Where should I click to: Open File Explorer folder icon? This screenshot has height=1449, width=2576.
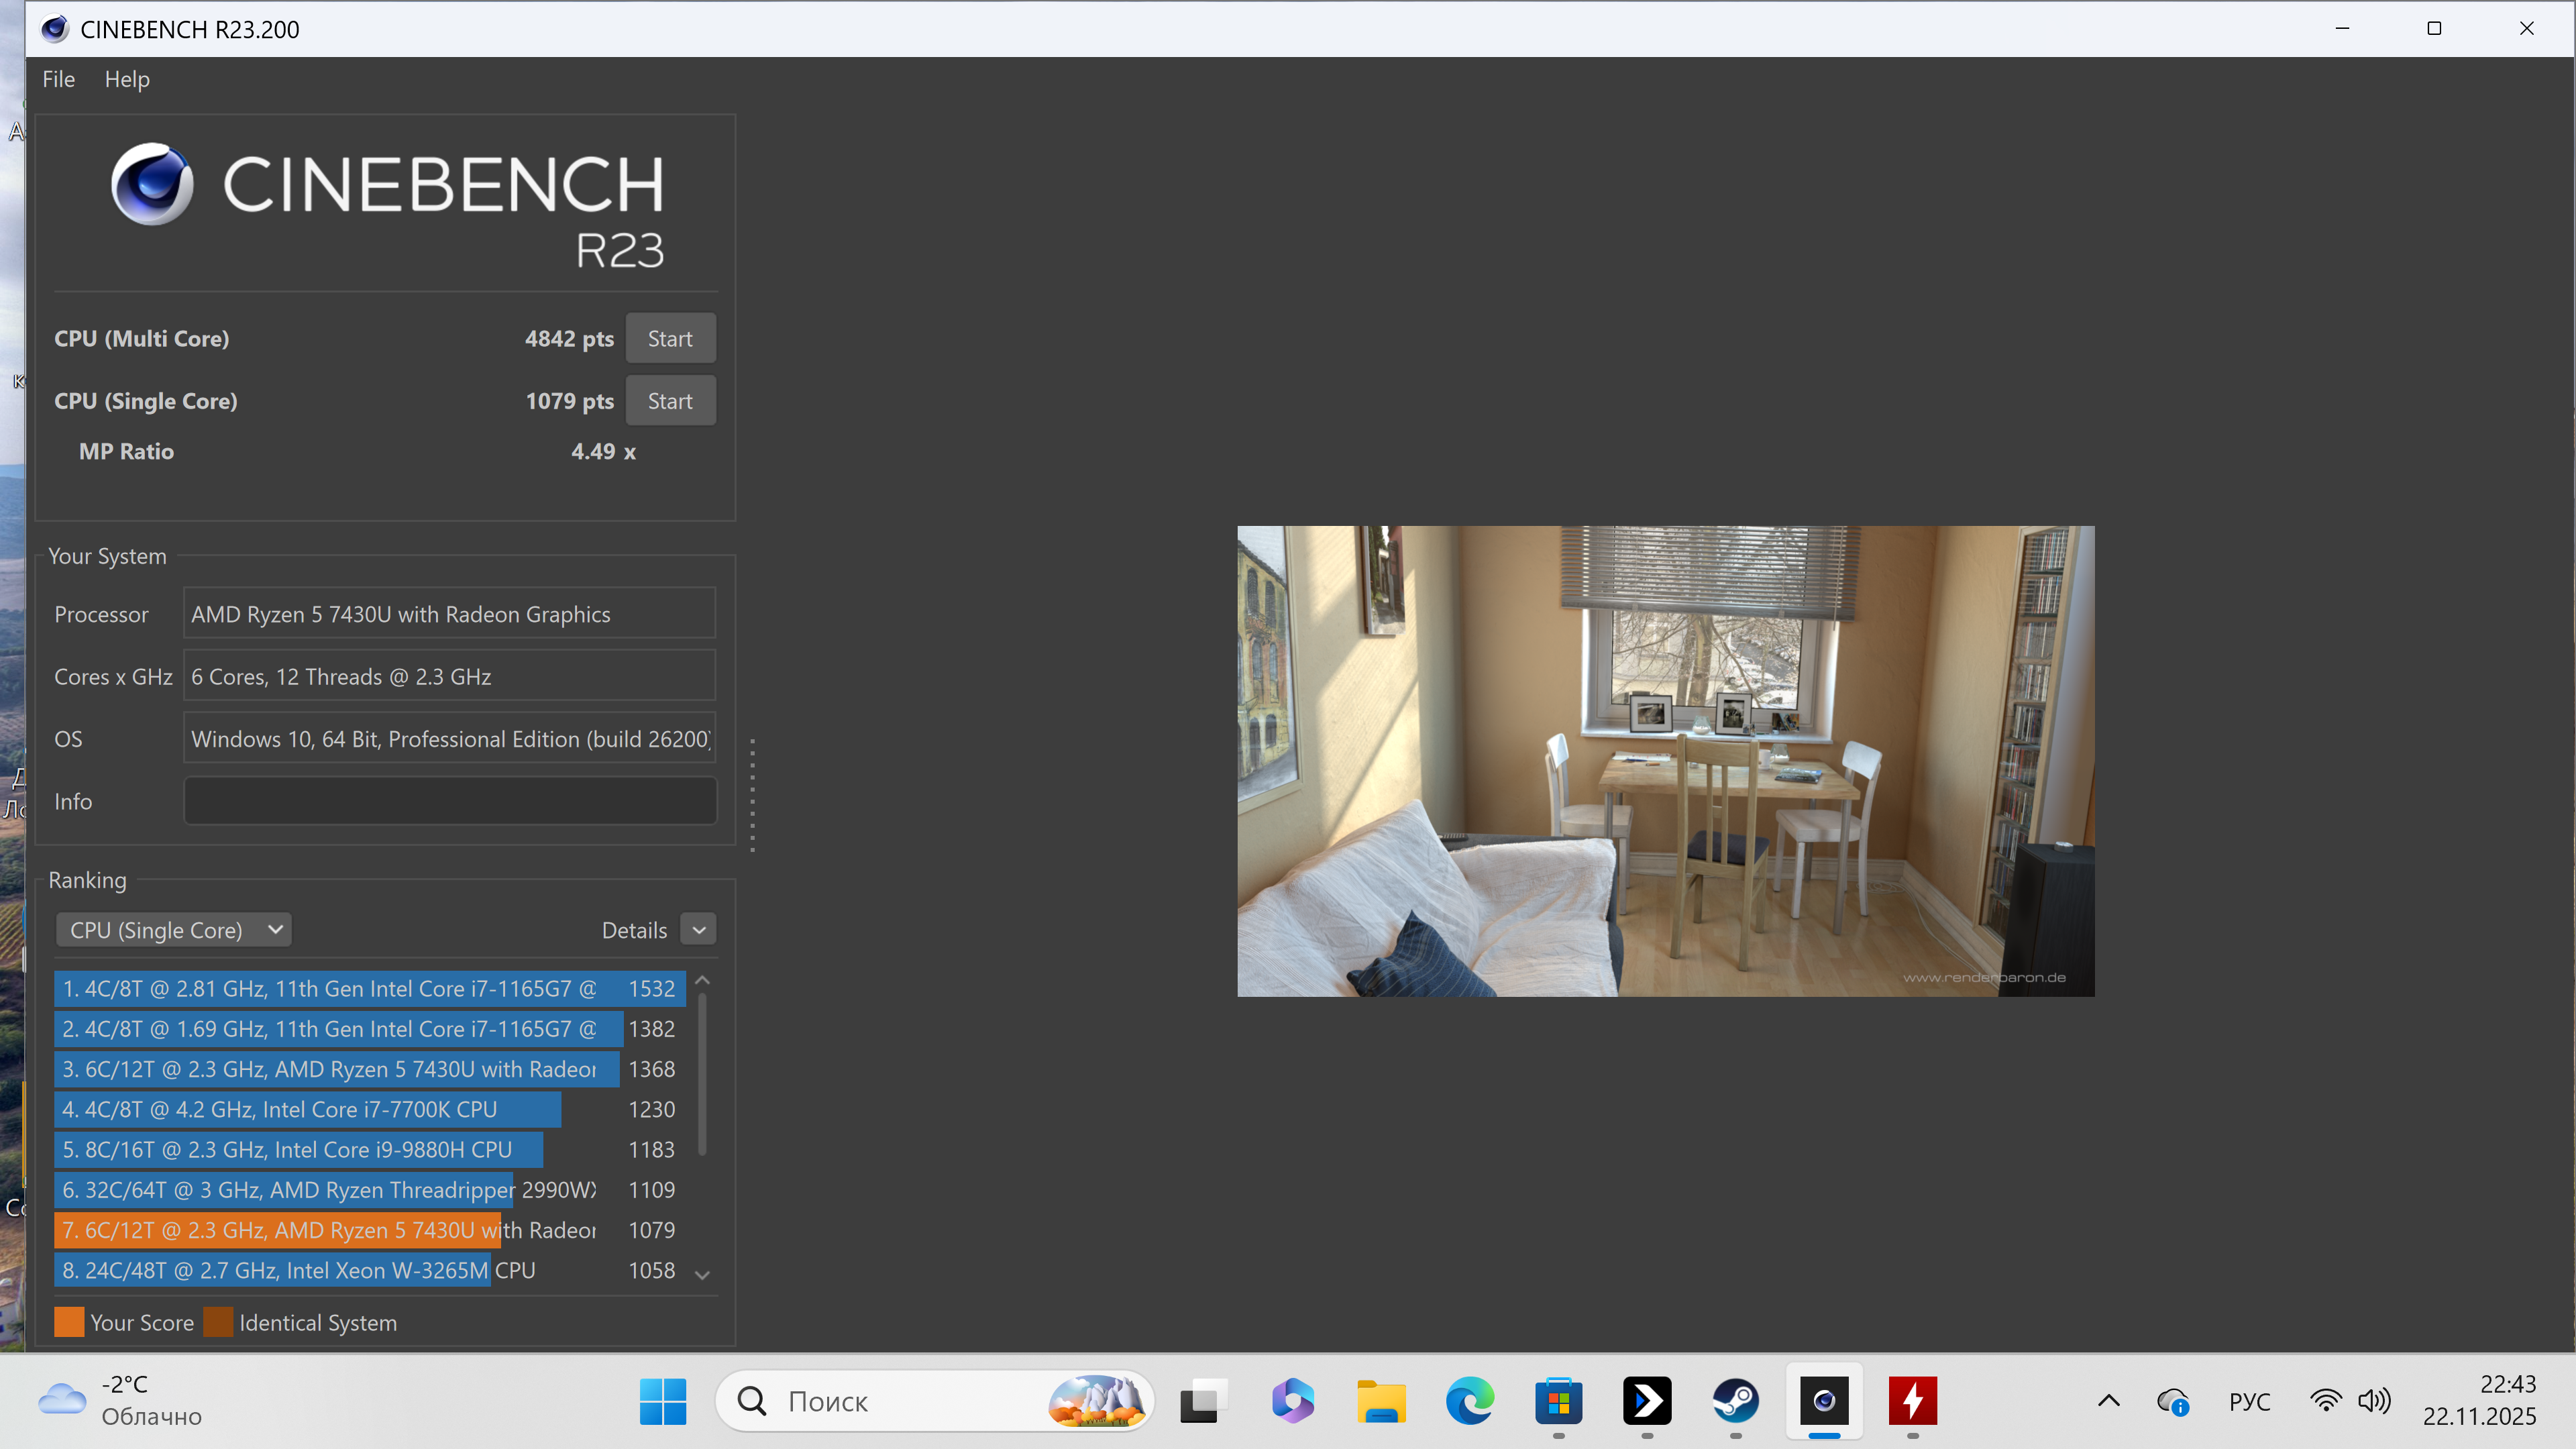point(1381,1401)
